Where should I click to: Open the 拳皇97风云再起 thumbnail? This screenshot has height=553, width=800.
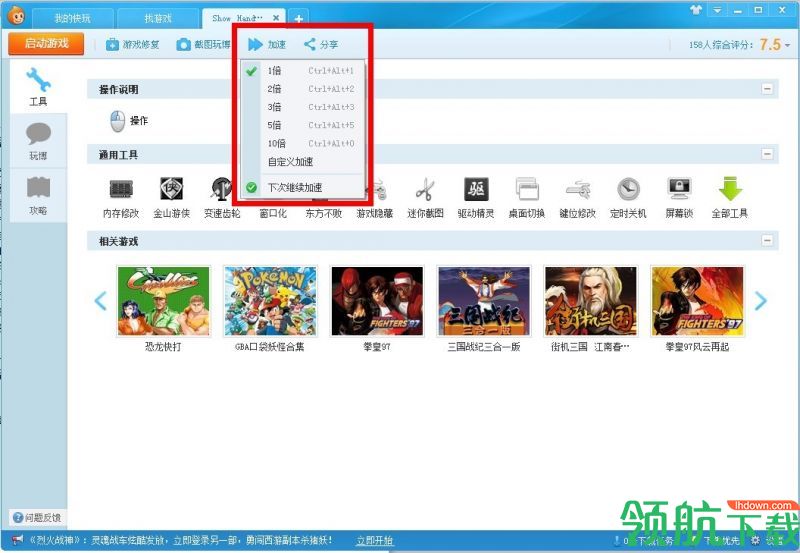coord(697,301)
